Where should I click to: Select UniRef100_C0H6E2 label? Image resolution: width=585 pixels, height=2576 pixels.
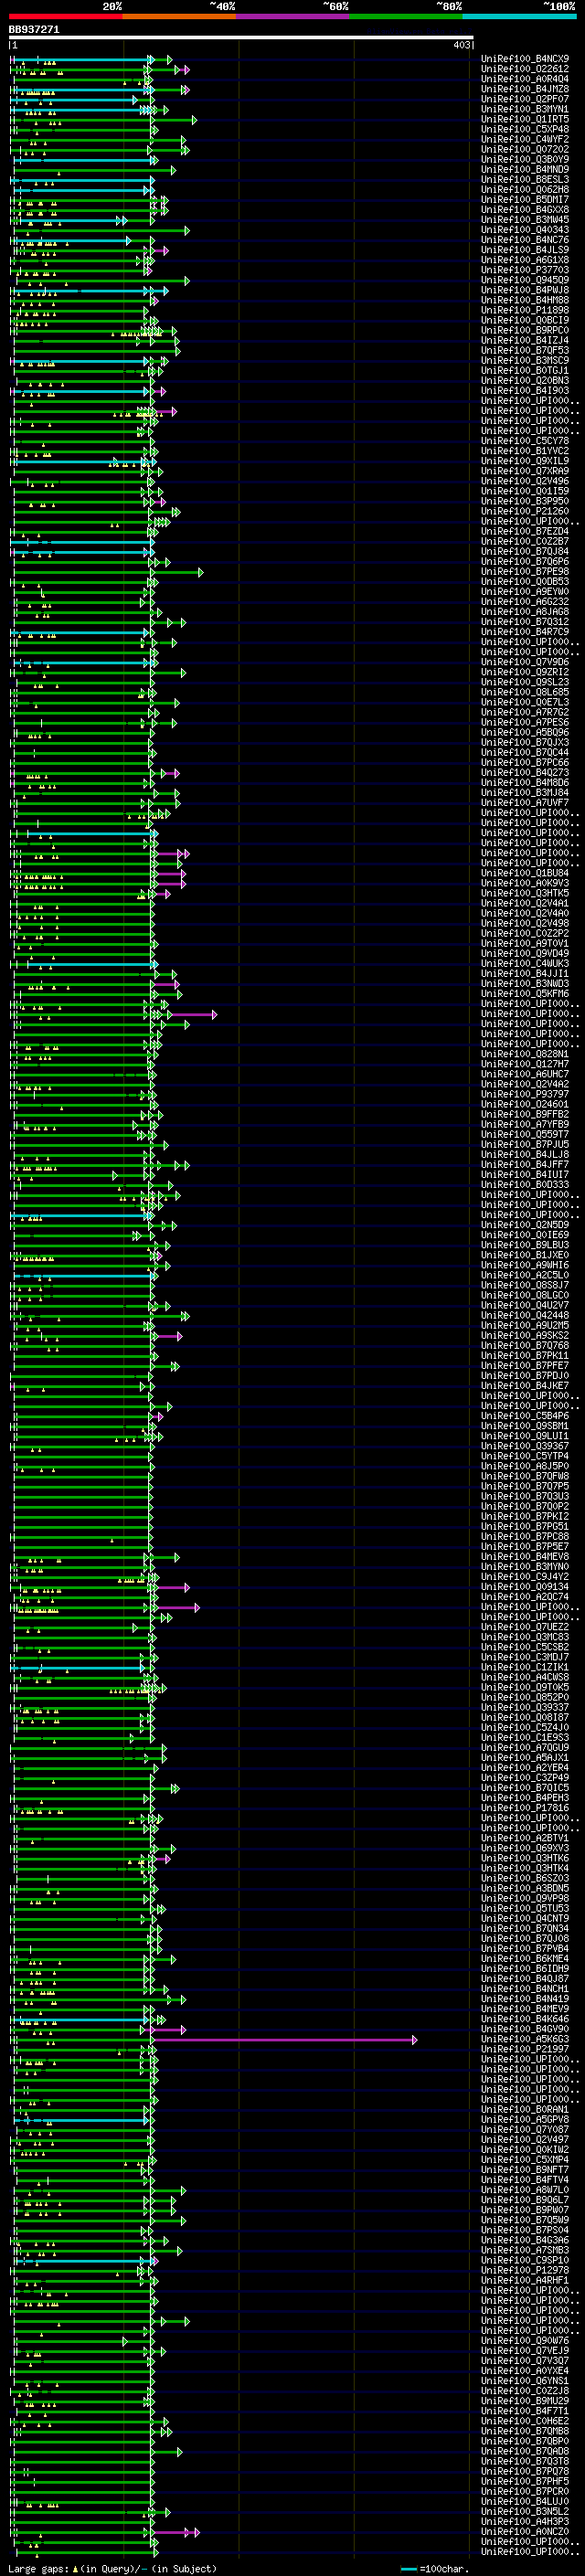[525, 2421]
